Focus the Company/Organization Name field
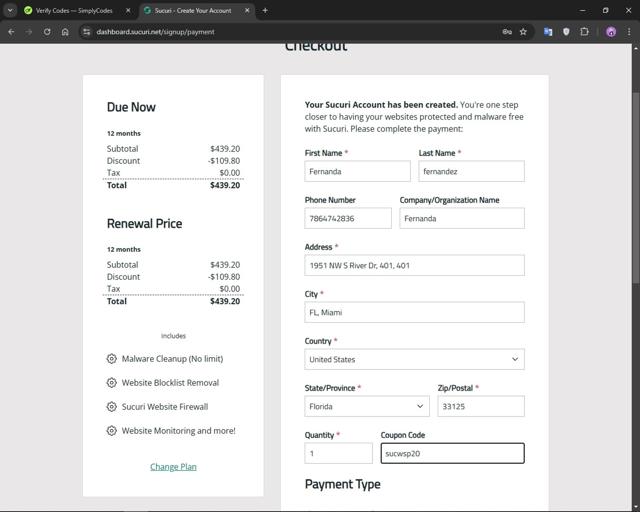Viewport: 640px width, 512px height. coord(462,218)
